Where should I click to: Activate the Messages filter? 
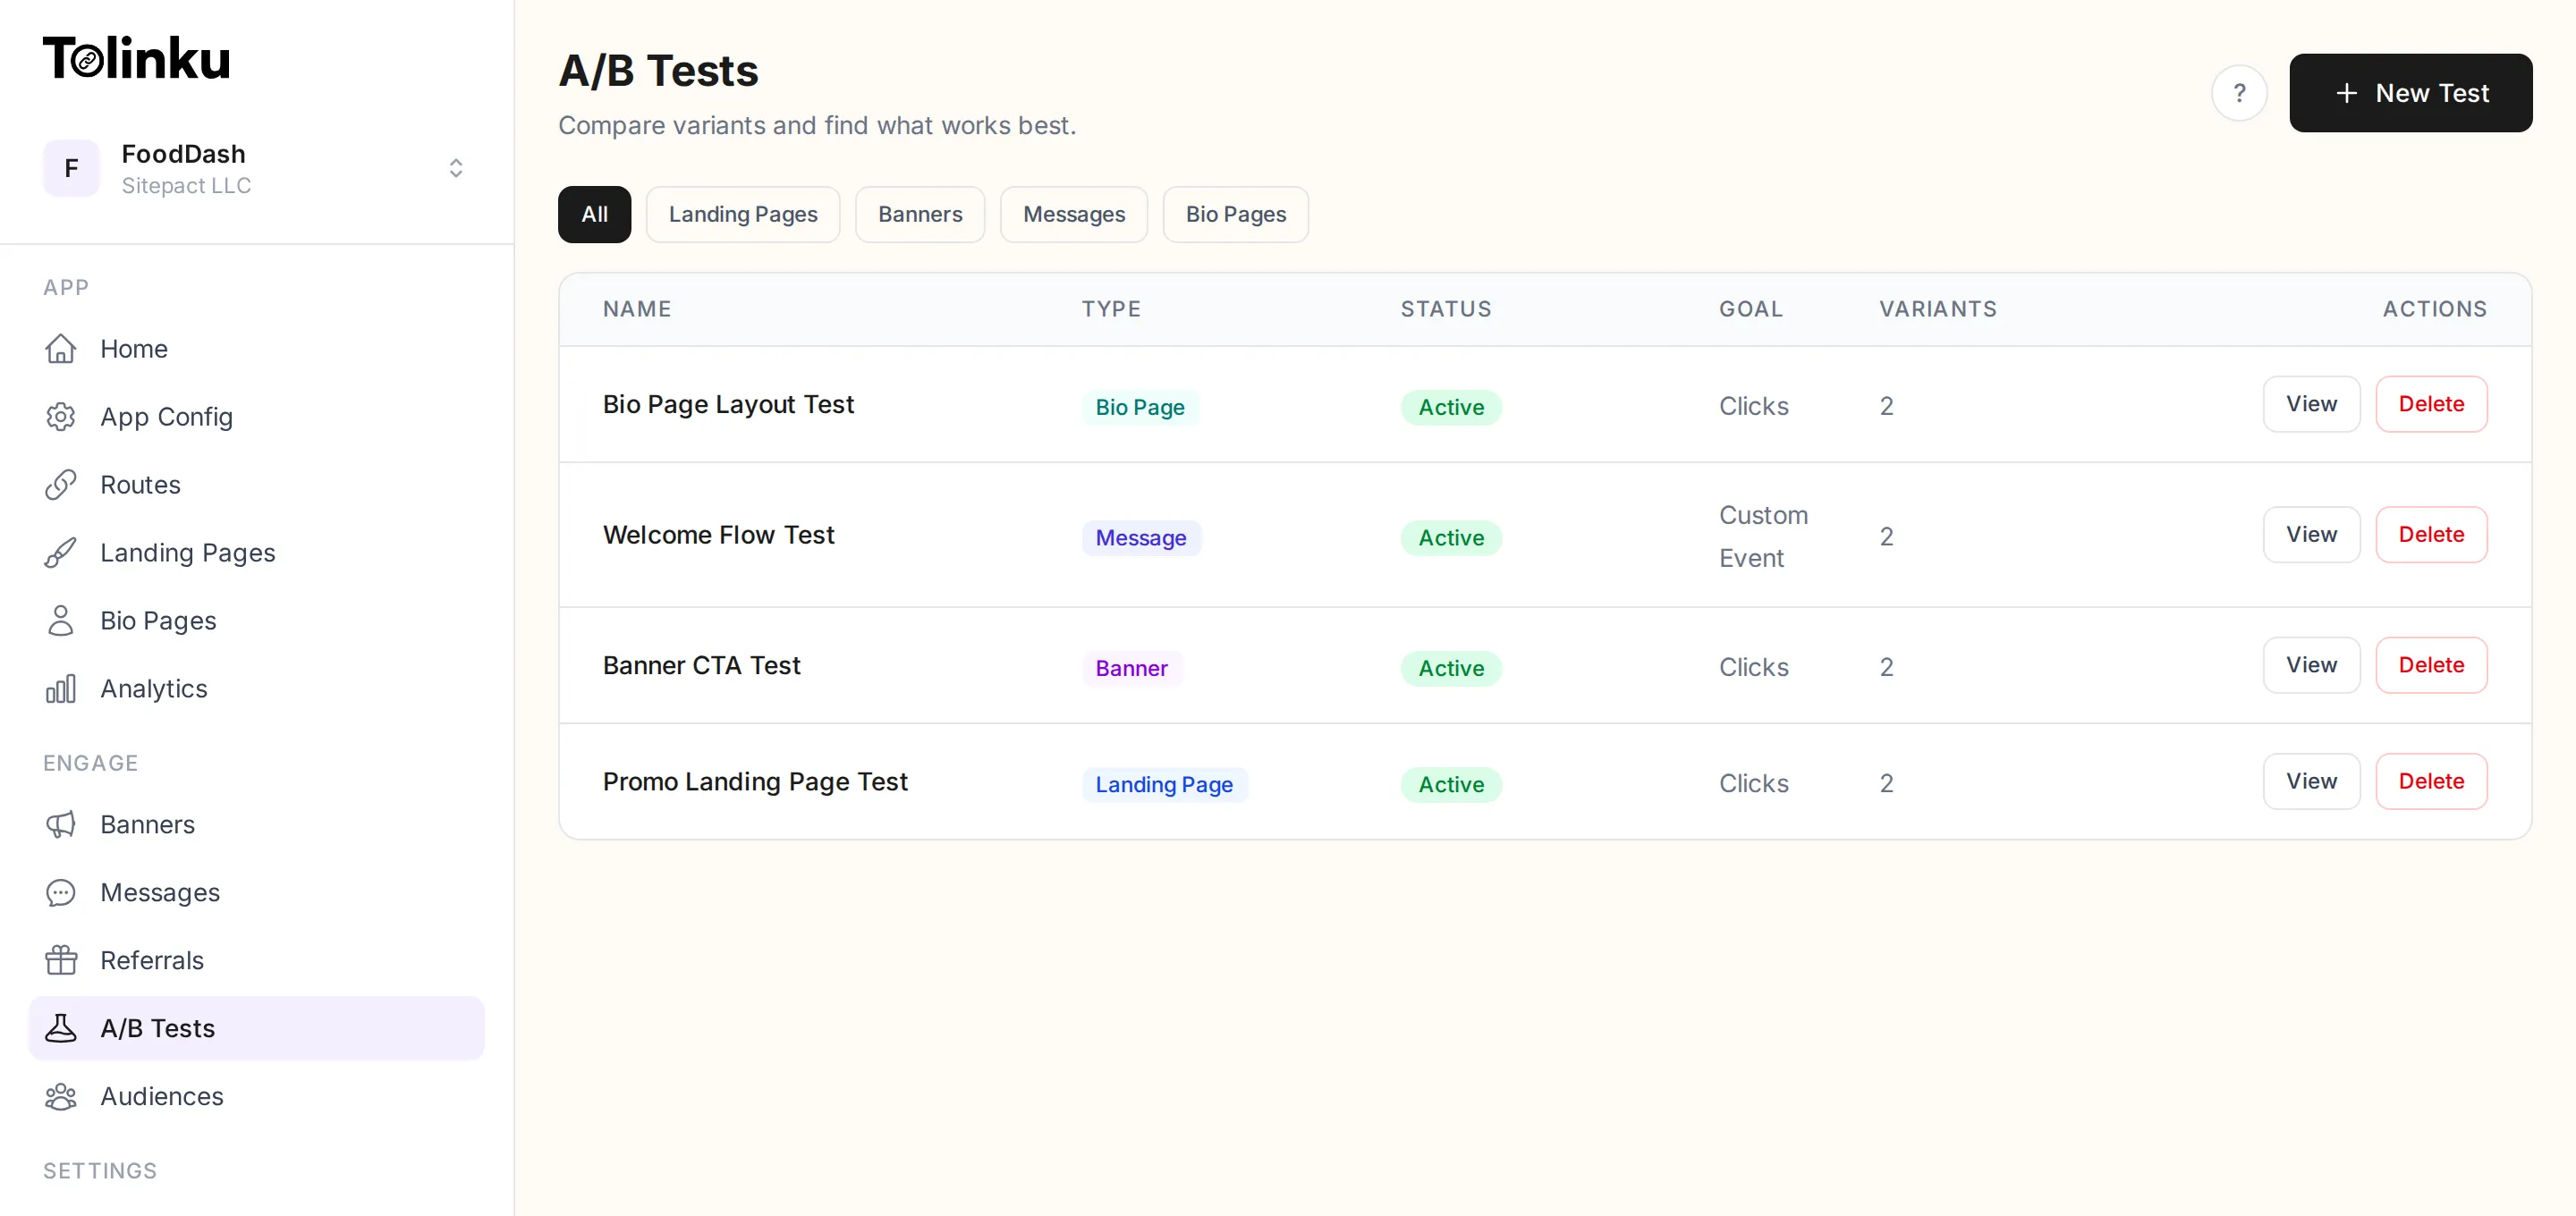(x=1074, y=214)
